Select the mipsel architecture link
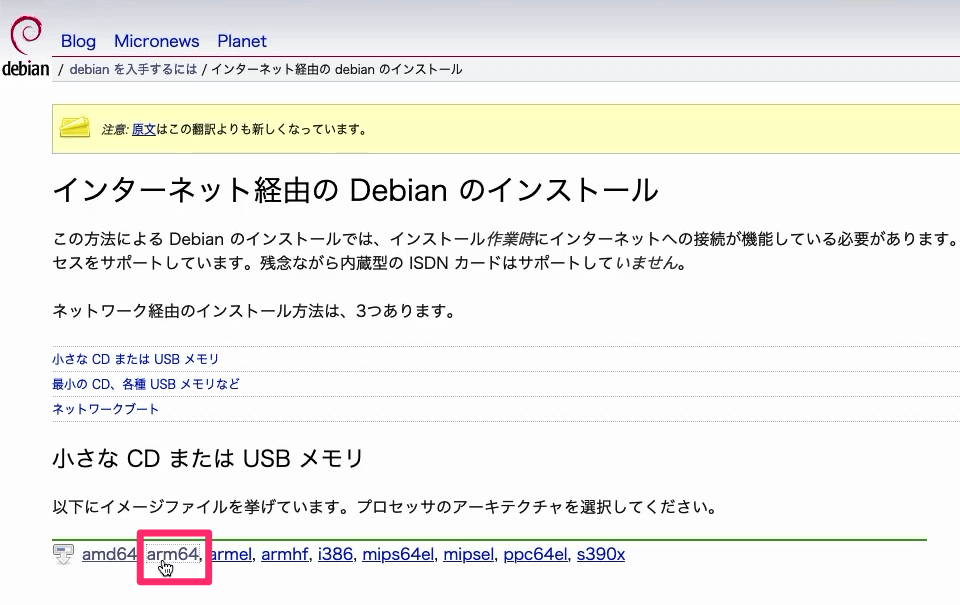The height and width of the screenshot is (605, 960). tap(468, 554)
